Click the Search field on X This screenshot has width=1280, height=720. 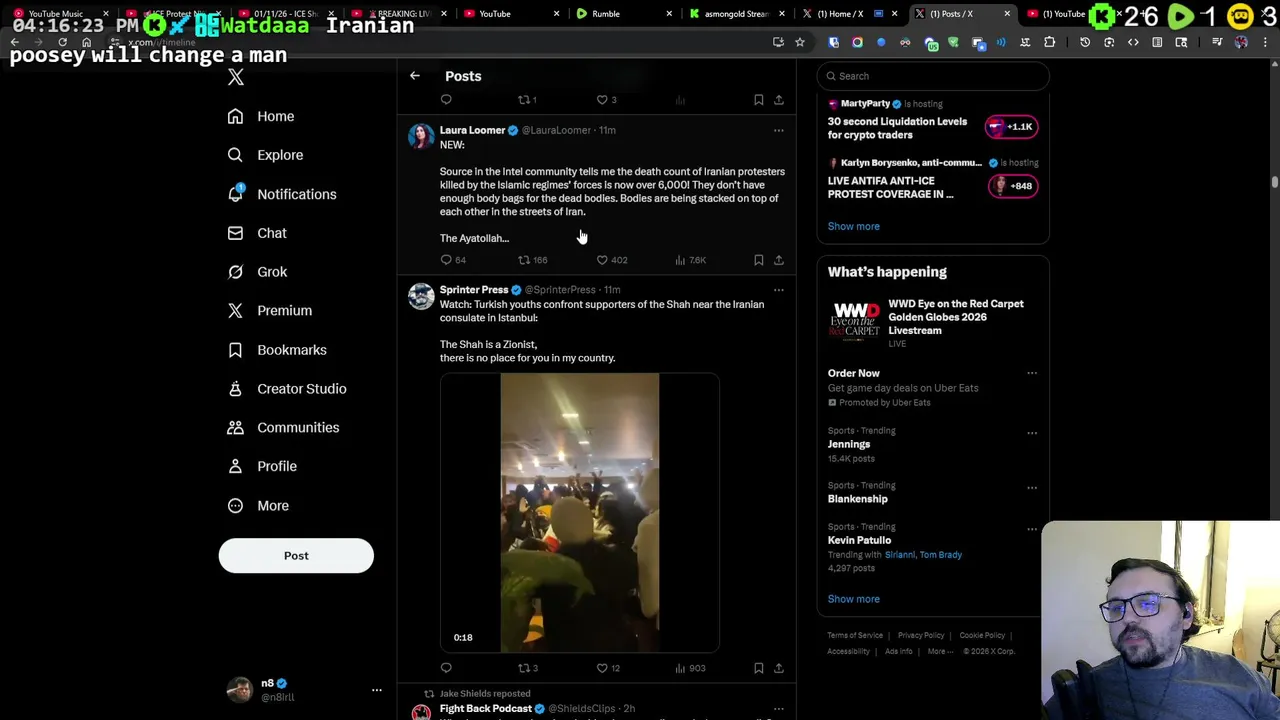tap(933, 76)
